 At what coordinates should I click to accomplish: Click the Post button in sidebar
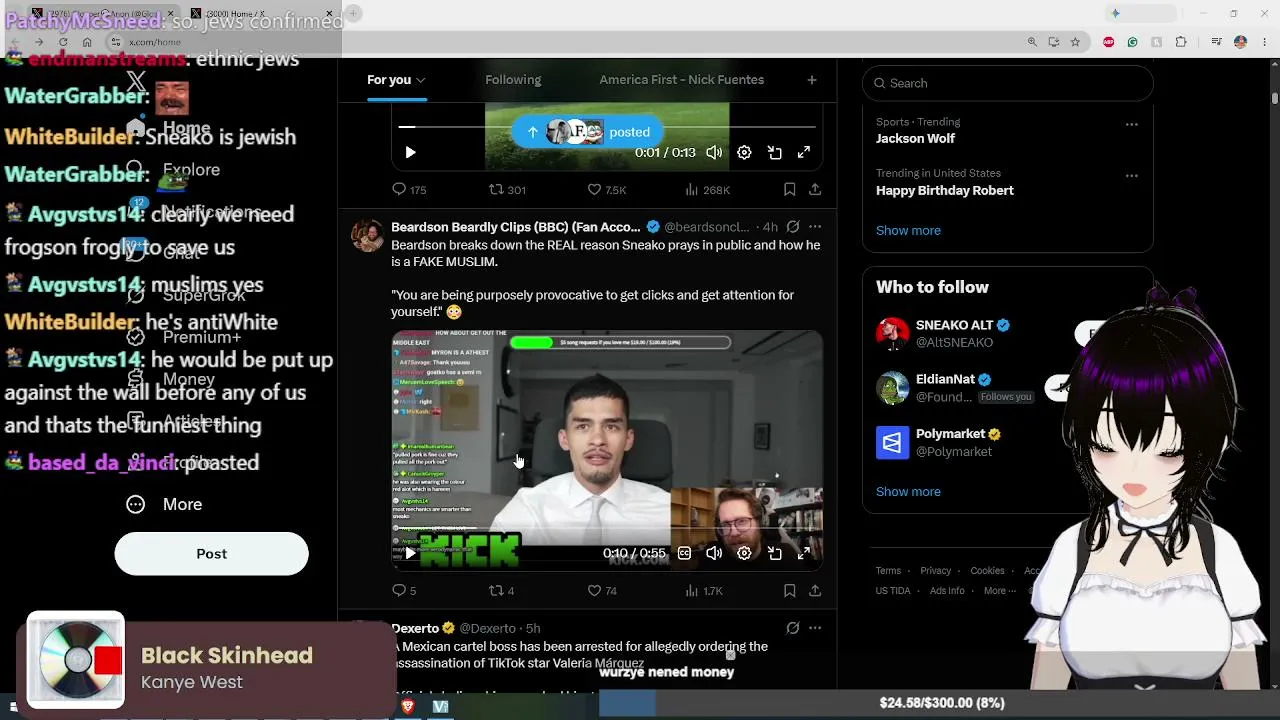[211, 554]
